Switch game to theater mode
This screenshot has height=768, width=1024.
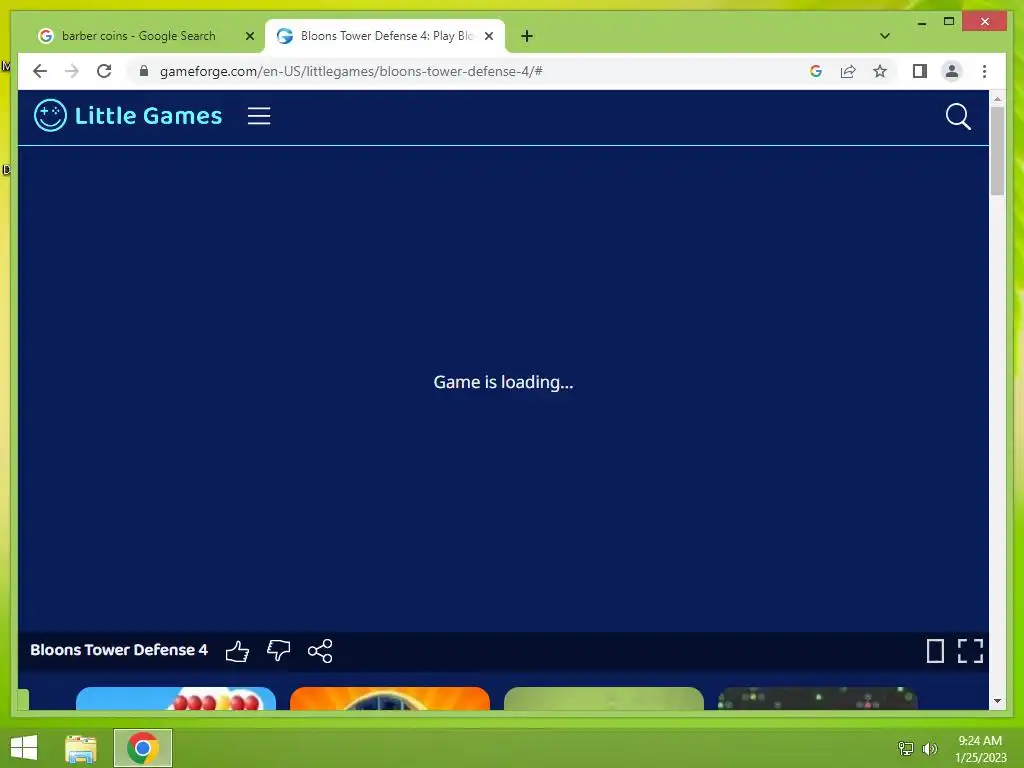click(x=935, y=651)
